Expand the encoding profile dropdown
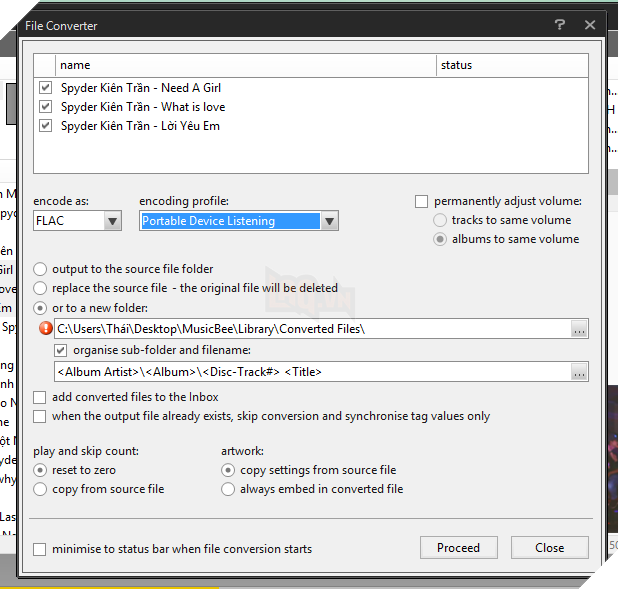The height and width of the screenshot is (589, 619). 330,221
